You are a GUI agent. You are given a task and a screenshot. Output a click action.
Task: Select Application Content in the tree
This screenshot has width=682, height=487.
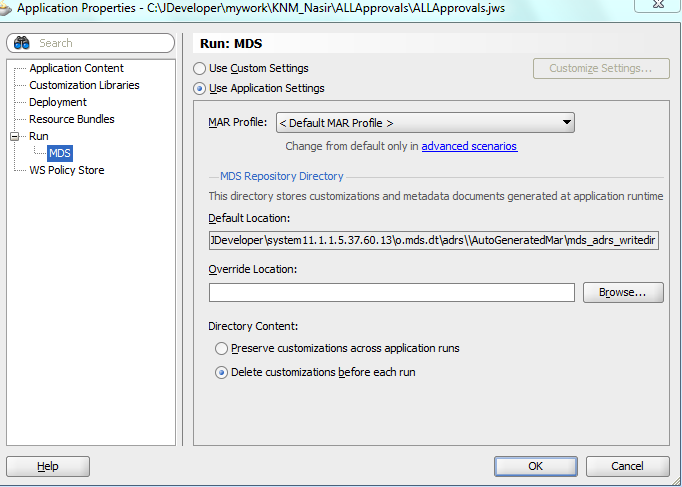pos(77,68)
